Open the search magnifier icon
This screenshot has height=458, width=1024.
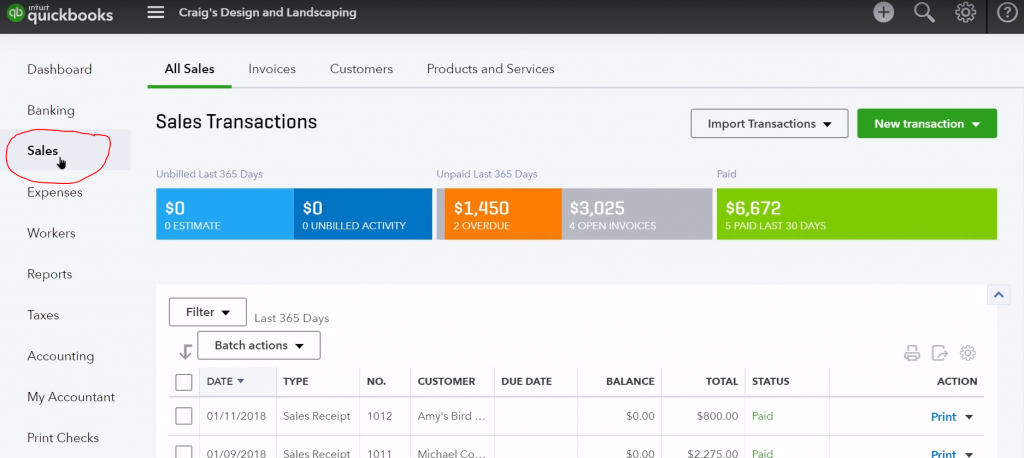(x=924, y=13)
